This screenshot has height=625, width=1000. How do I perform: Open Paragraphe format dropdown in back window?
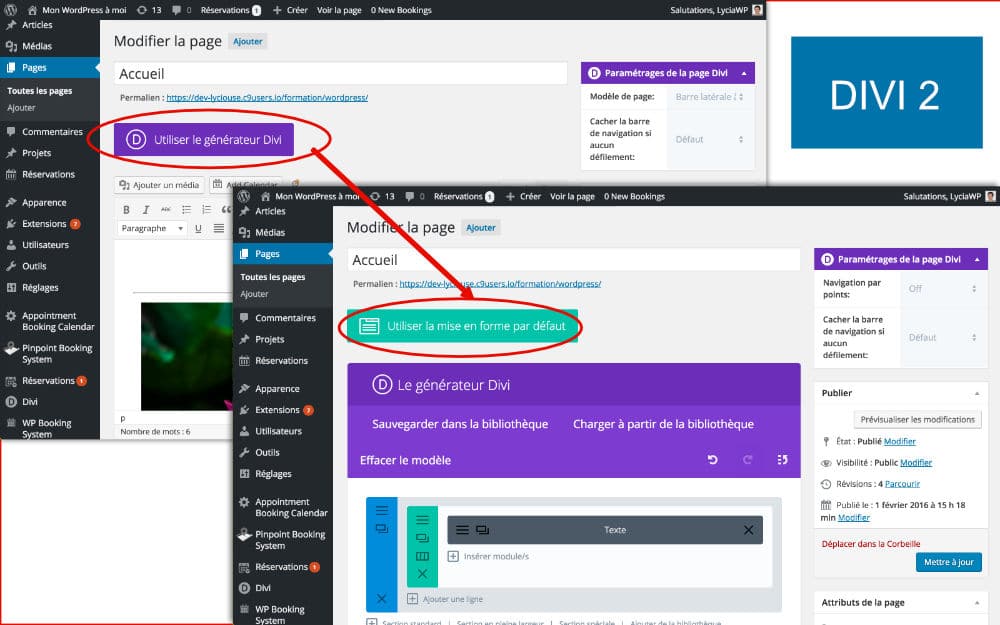(152, 228)
